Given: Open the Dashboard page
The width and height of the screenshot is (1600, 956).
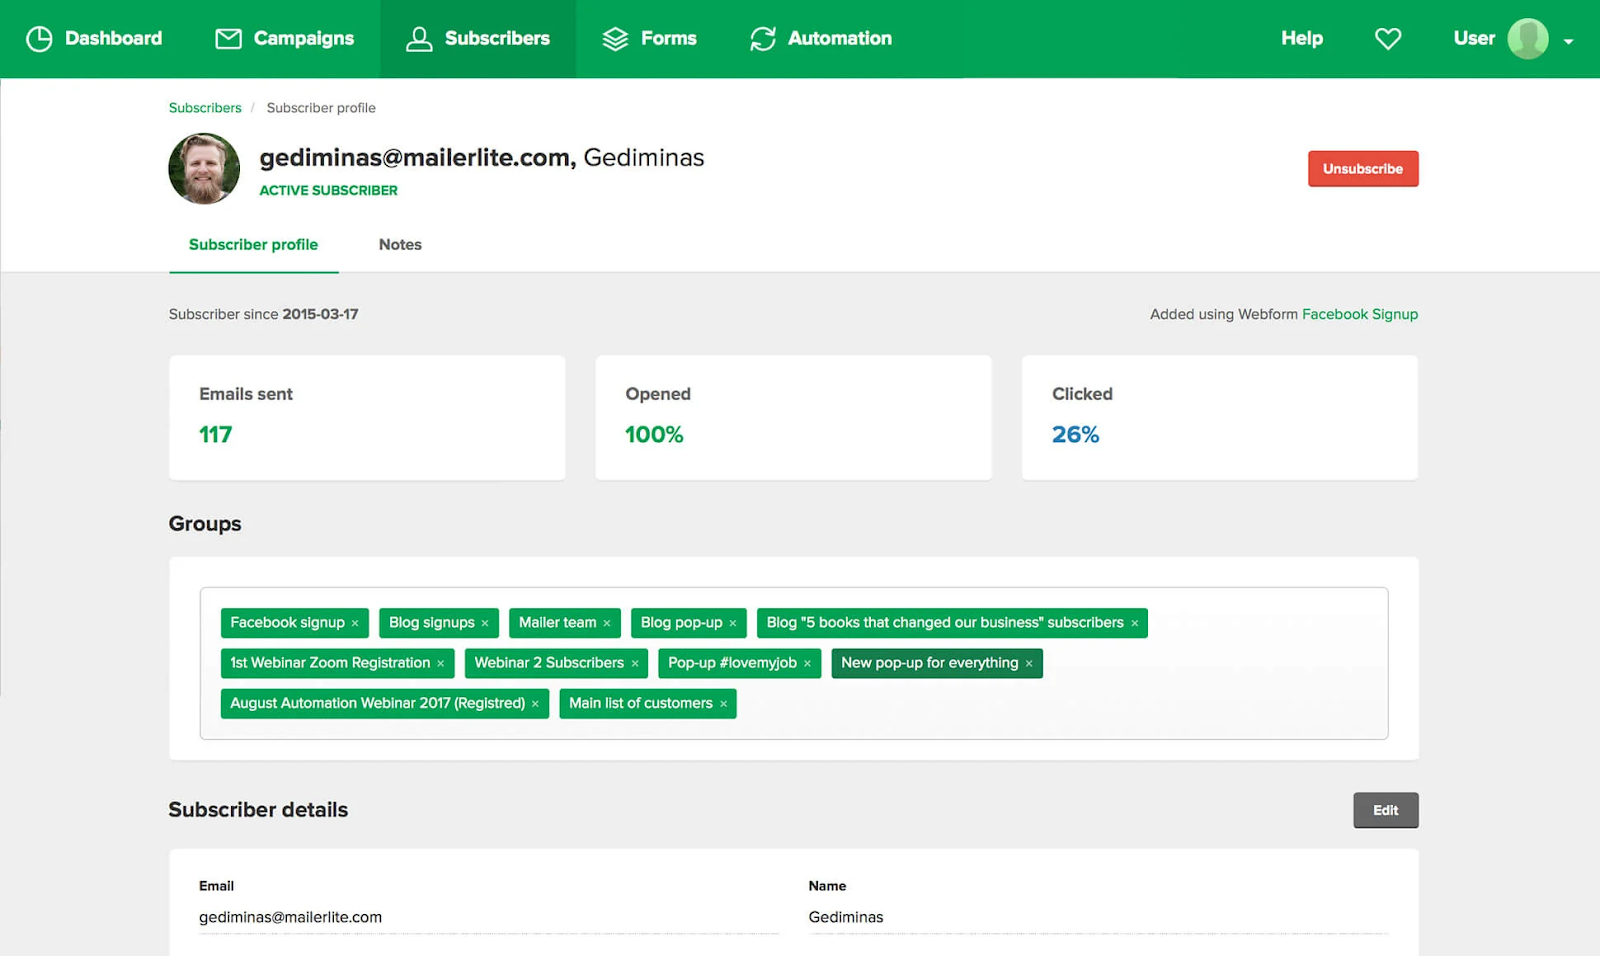Looking at the screenshot, I should [94, 39].
